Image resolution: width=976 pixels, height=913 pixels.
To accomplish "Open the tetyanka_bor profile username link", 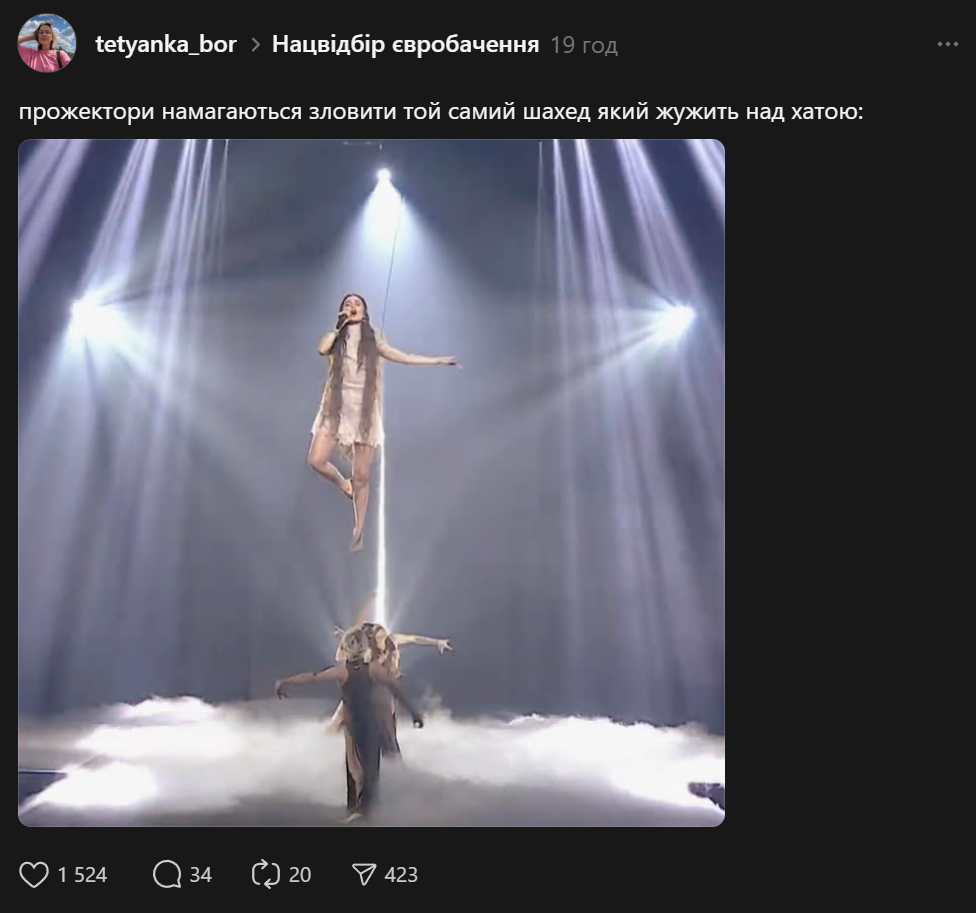I will (x=166, y=44).
